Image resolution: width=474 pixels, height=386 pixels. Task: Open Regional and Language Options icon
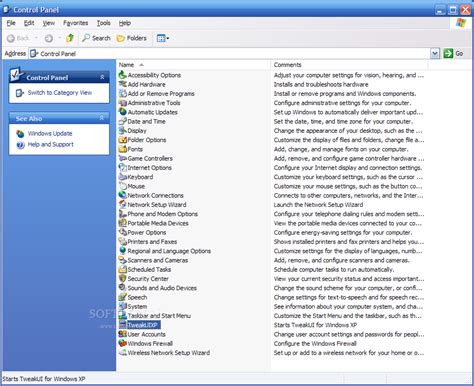[x=123, y=251]
